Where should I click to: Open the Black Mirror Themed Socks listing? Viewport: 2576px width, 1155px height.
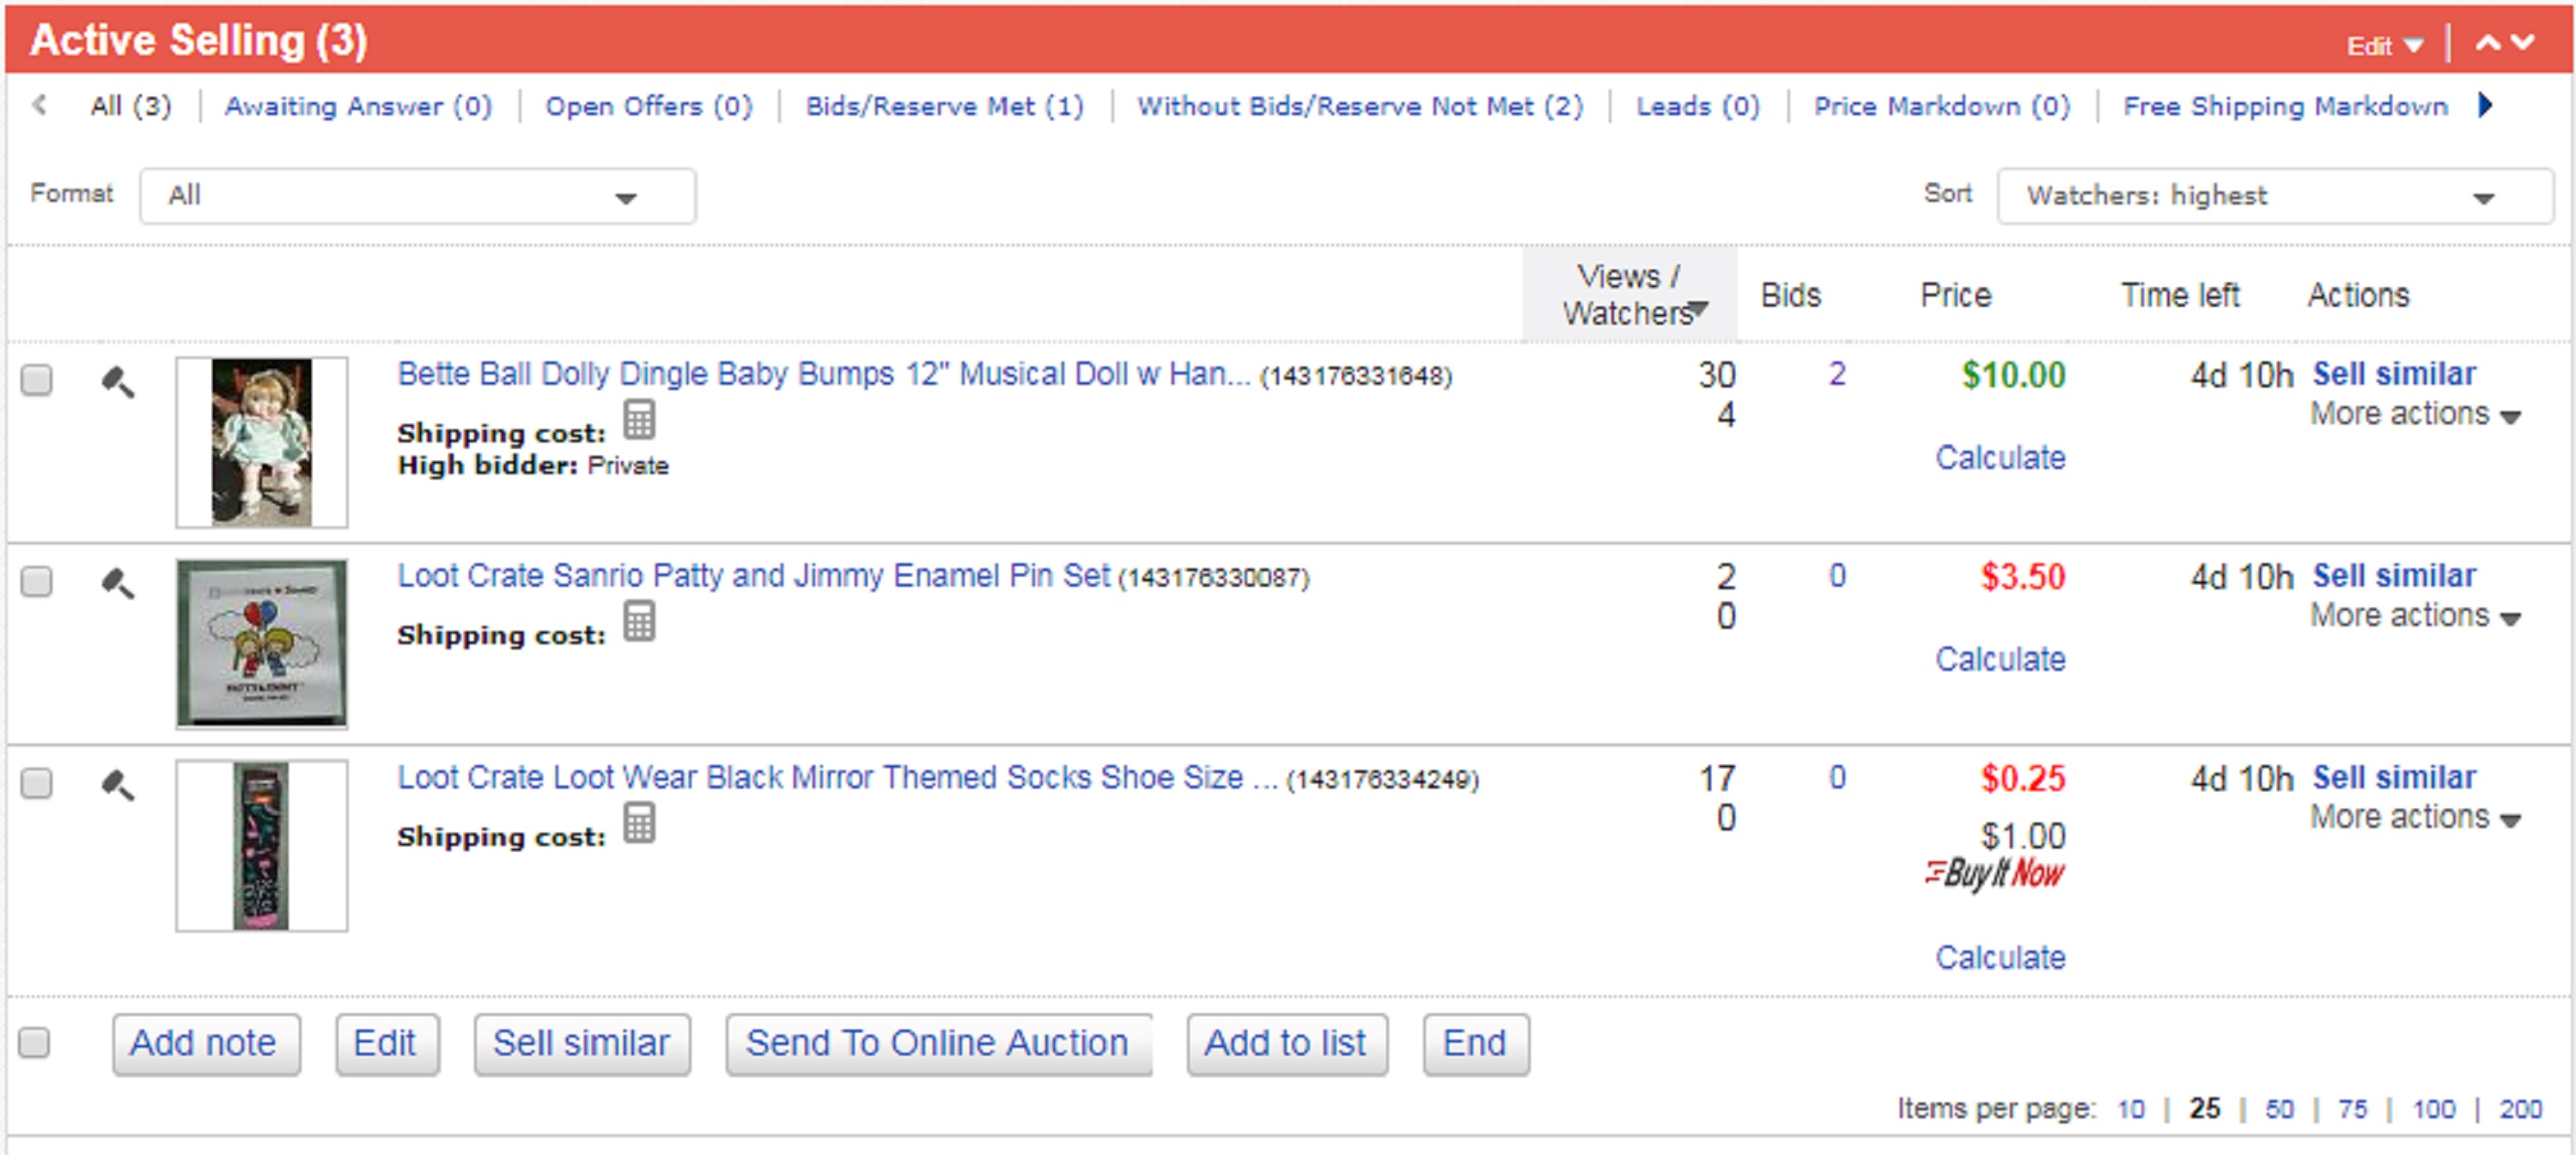(x=838, y=777)
